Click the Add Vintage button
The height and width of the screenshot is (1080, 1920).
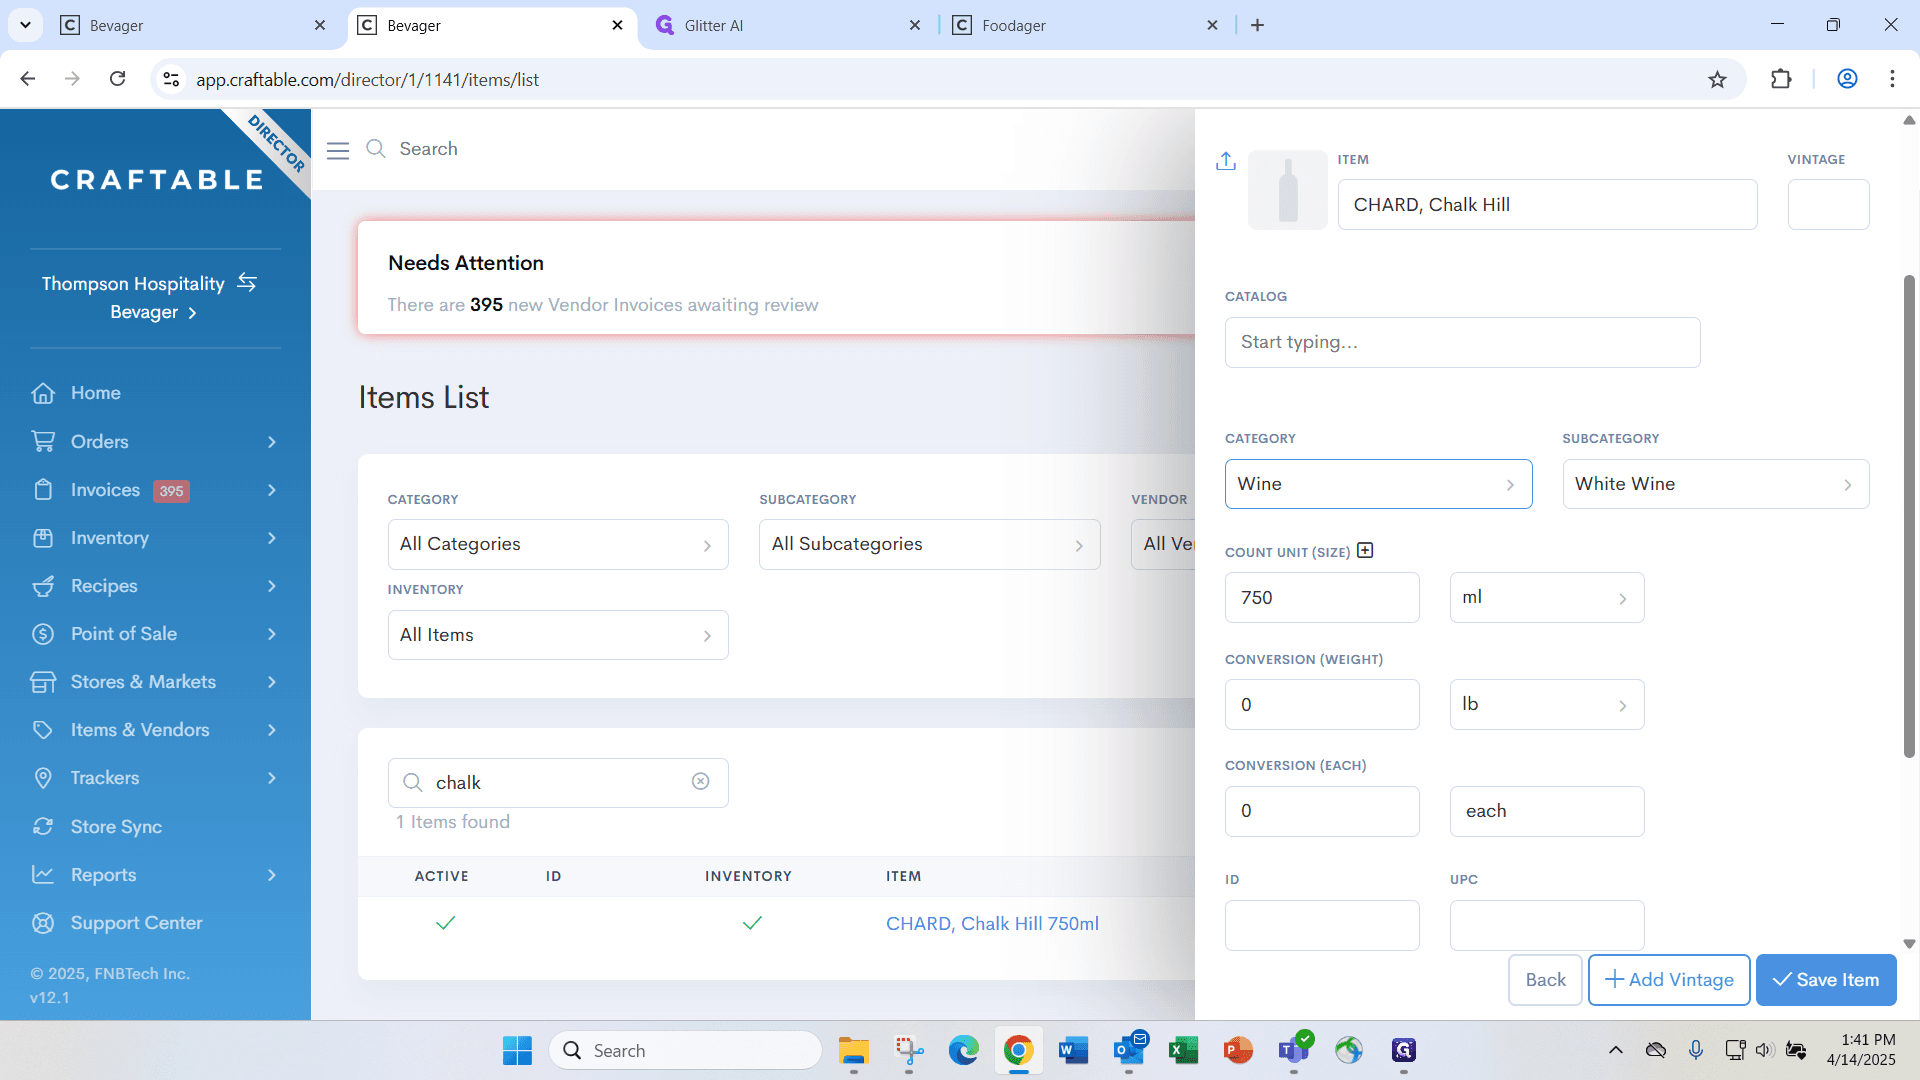[x=1669, y=980]
